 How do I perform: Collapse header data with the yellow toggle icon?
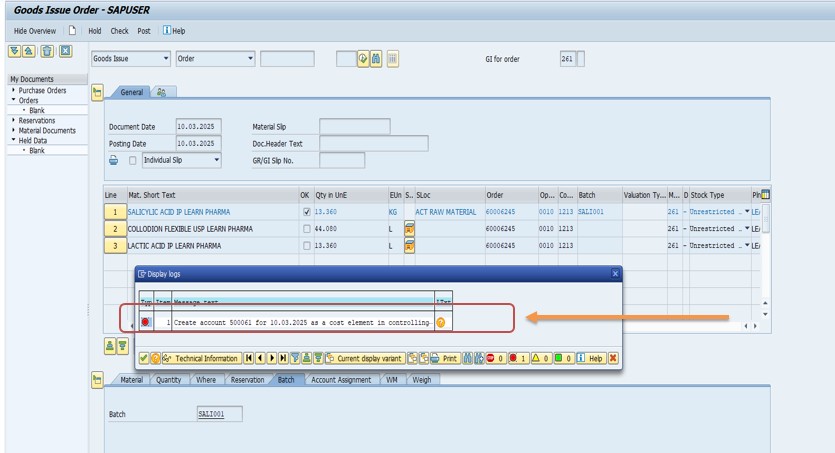[97, 93]
